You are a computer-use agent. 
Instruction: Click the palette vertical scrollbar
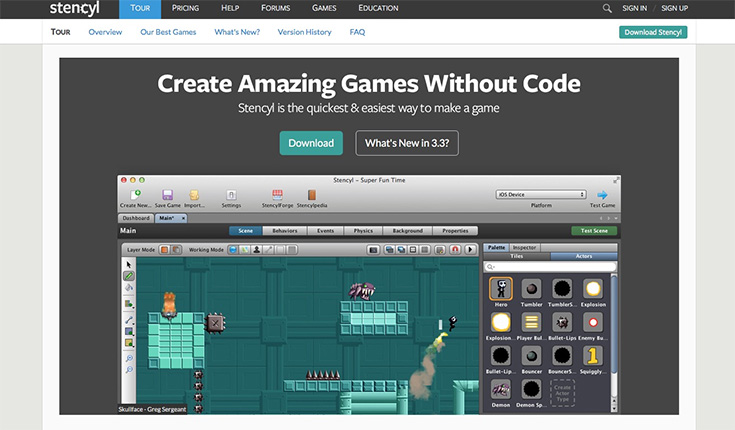point(614,343)
